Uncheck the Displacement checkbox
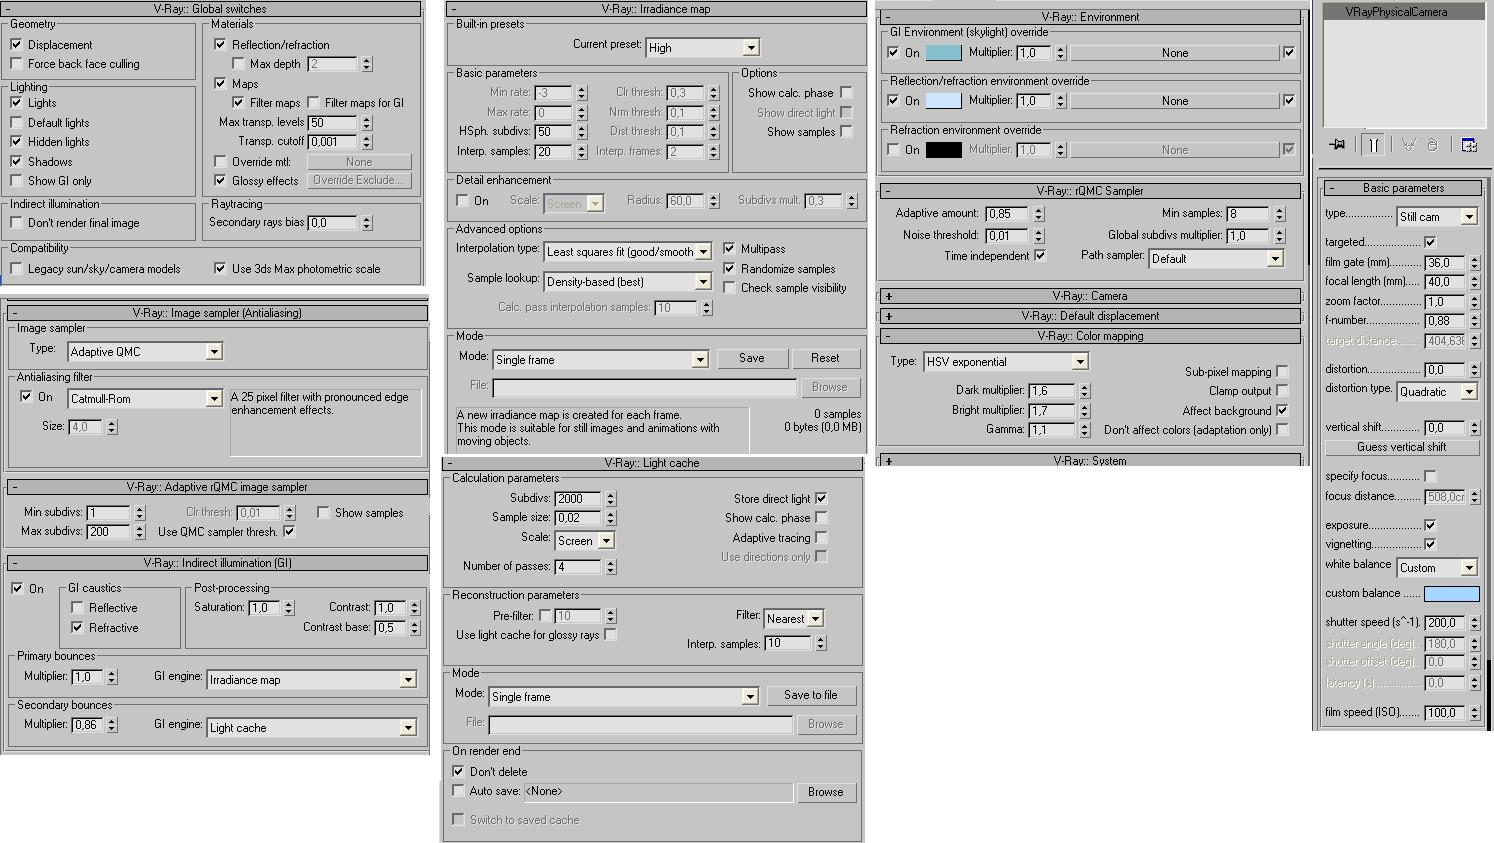Viewport: 1494px width, 843px height. (x=16, y=45)
